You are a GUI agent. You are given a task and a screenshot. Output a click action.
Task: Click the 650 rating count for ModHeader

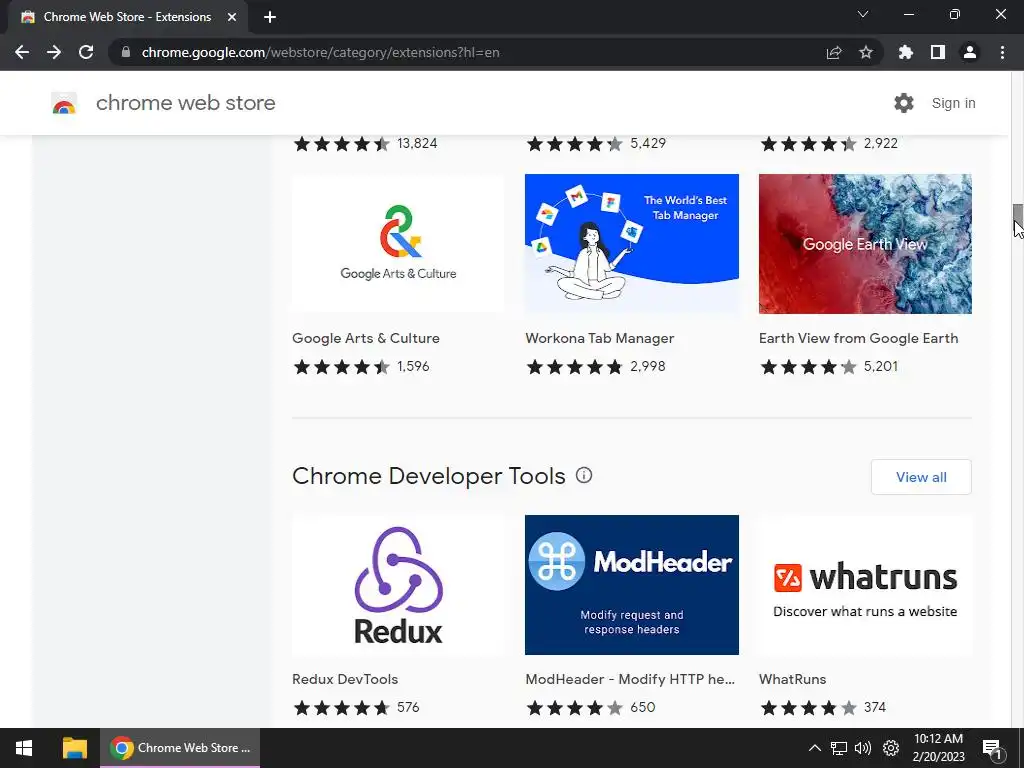[643, 707]
